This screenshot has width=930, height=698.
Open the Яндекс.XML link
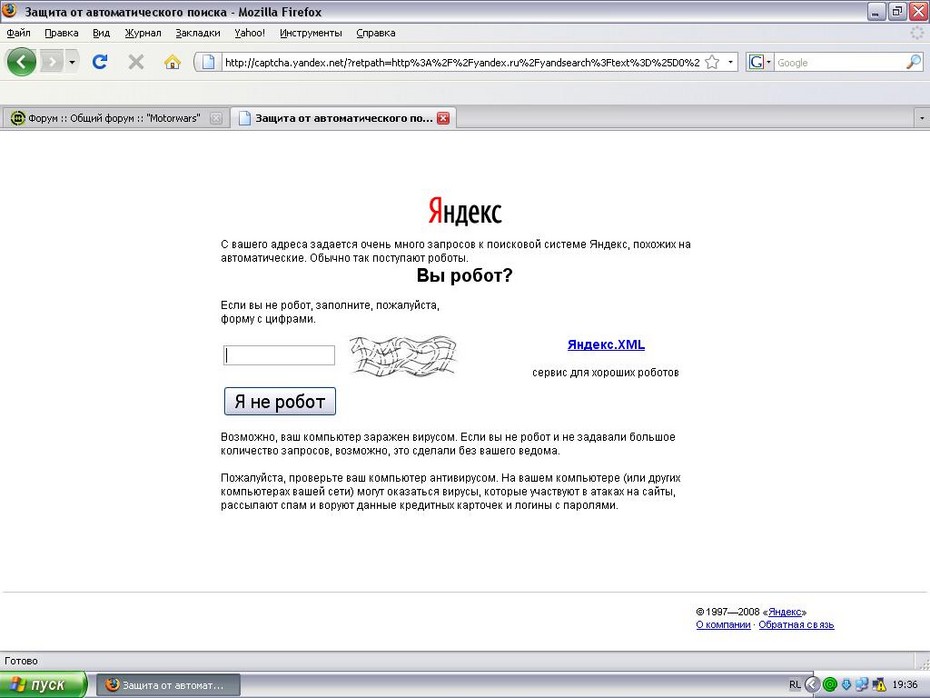pos(606,345)
